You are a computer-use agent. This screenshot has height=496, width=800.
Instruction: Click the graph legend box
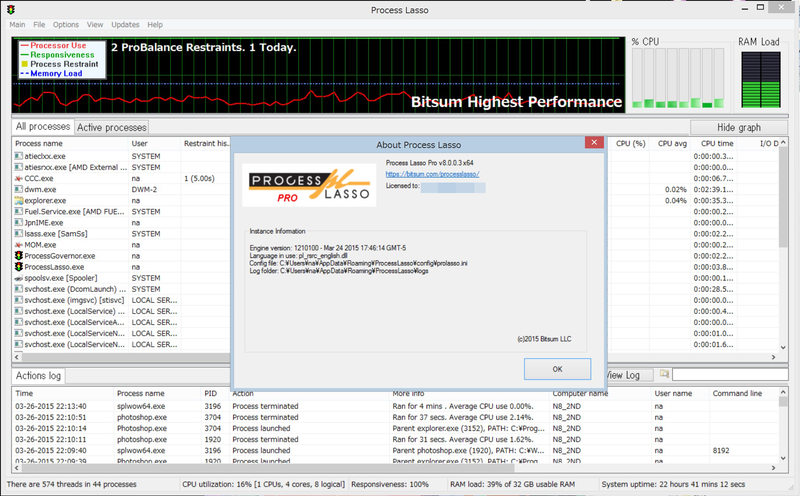click(x=62, y=60)
